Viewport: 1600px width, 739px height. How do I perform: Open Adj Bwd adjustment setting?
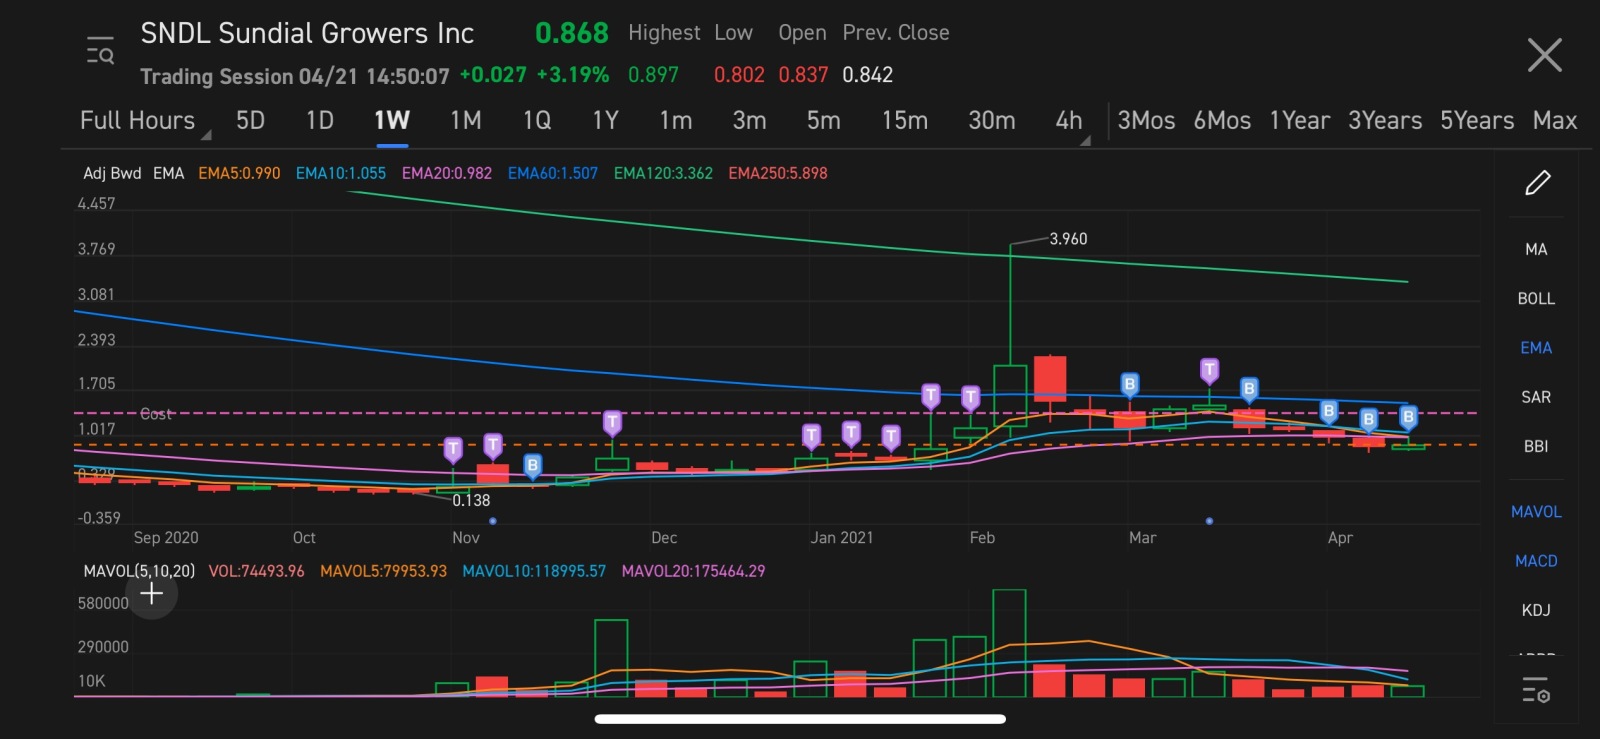click(112, 173)
